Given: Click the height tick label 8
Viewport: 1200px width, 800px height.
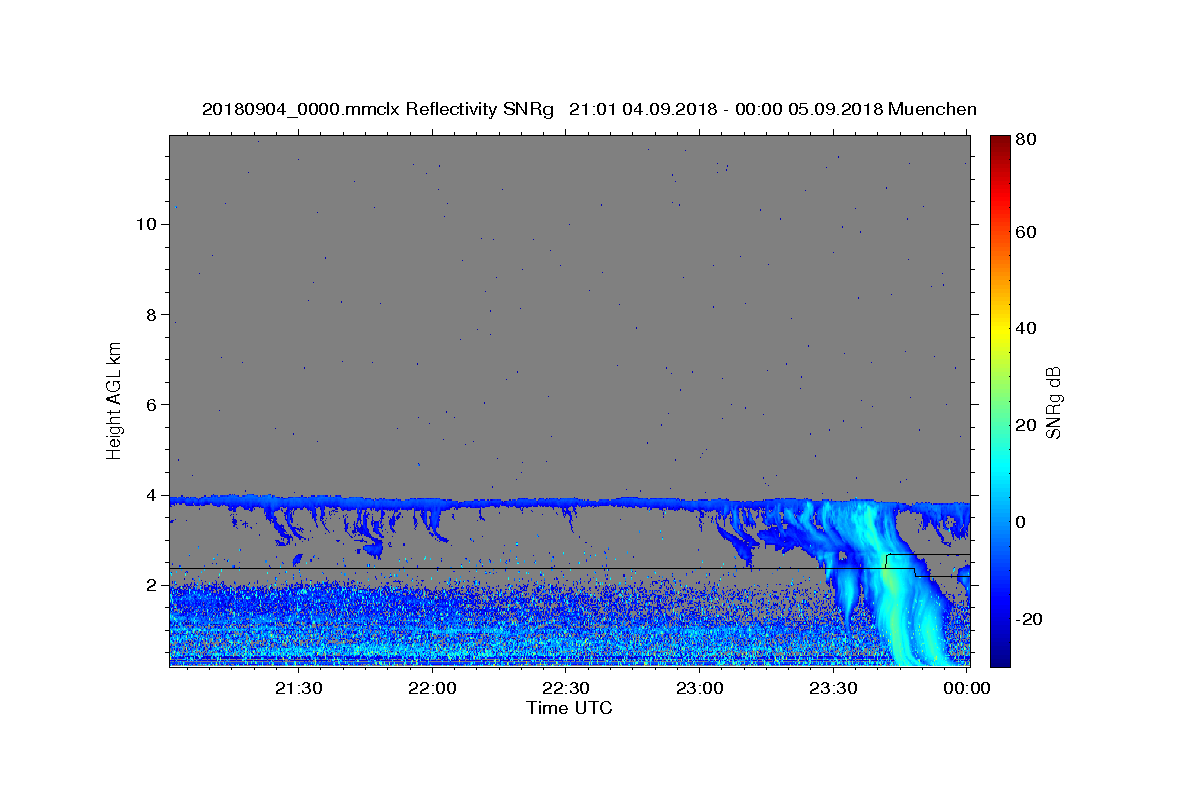Looking at the screenshot, I should click(151, 314).
